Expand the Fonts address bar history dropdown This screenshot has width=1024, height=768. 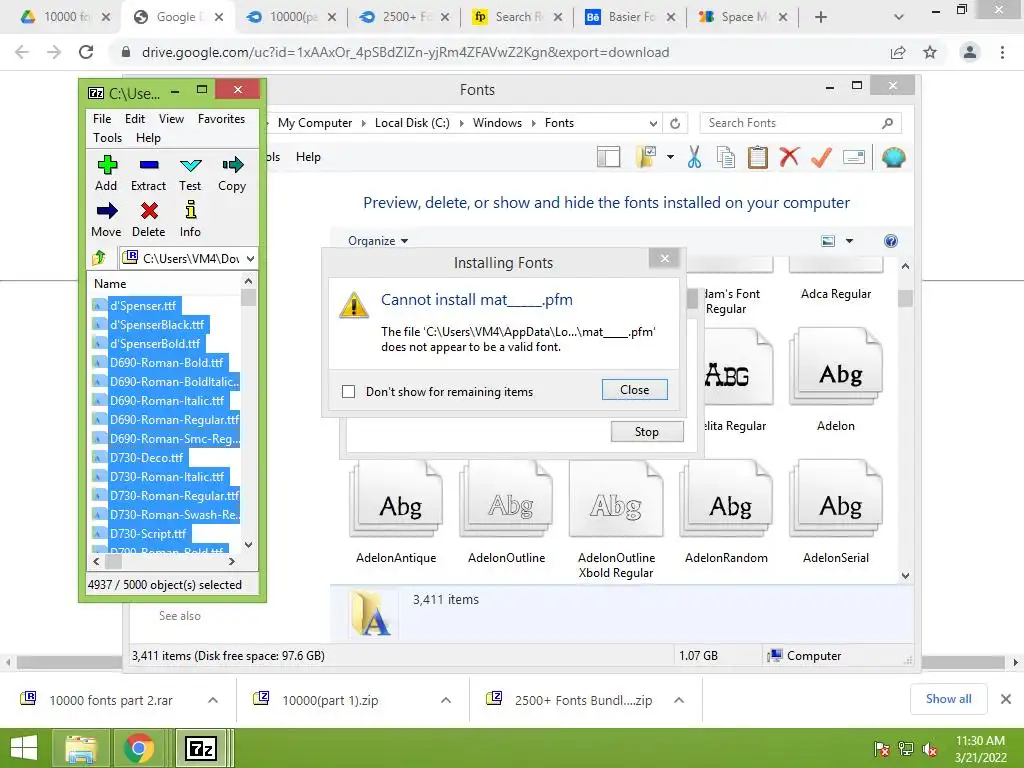pos(653,123)
